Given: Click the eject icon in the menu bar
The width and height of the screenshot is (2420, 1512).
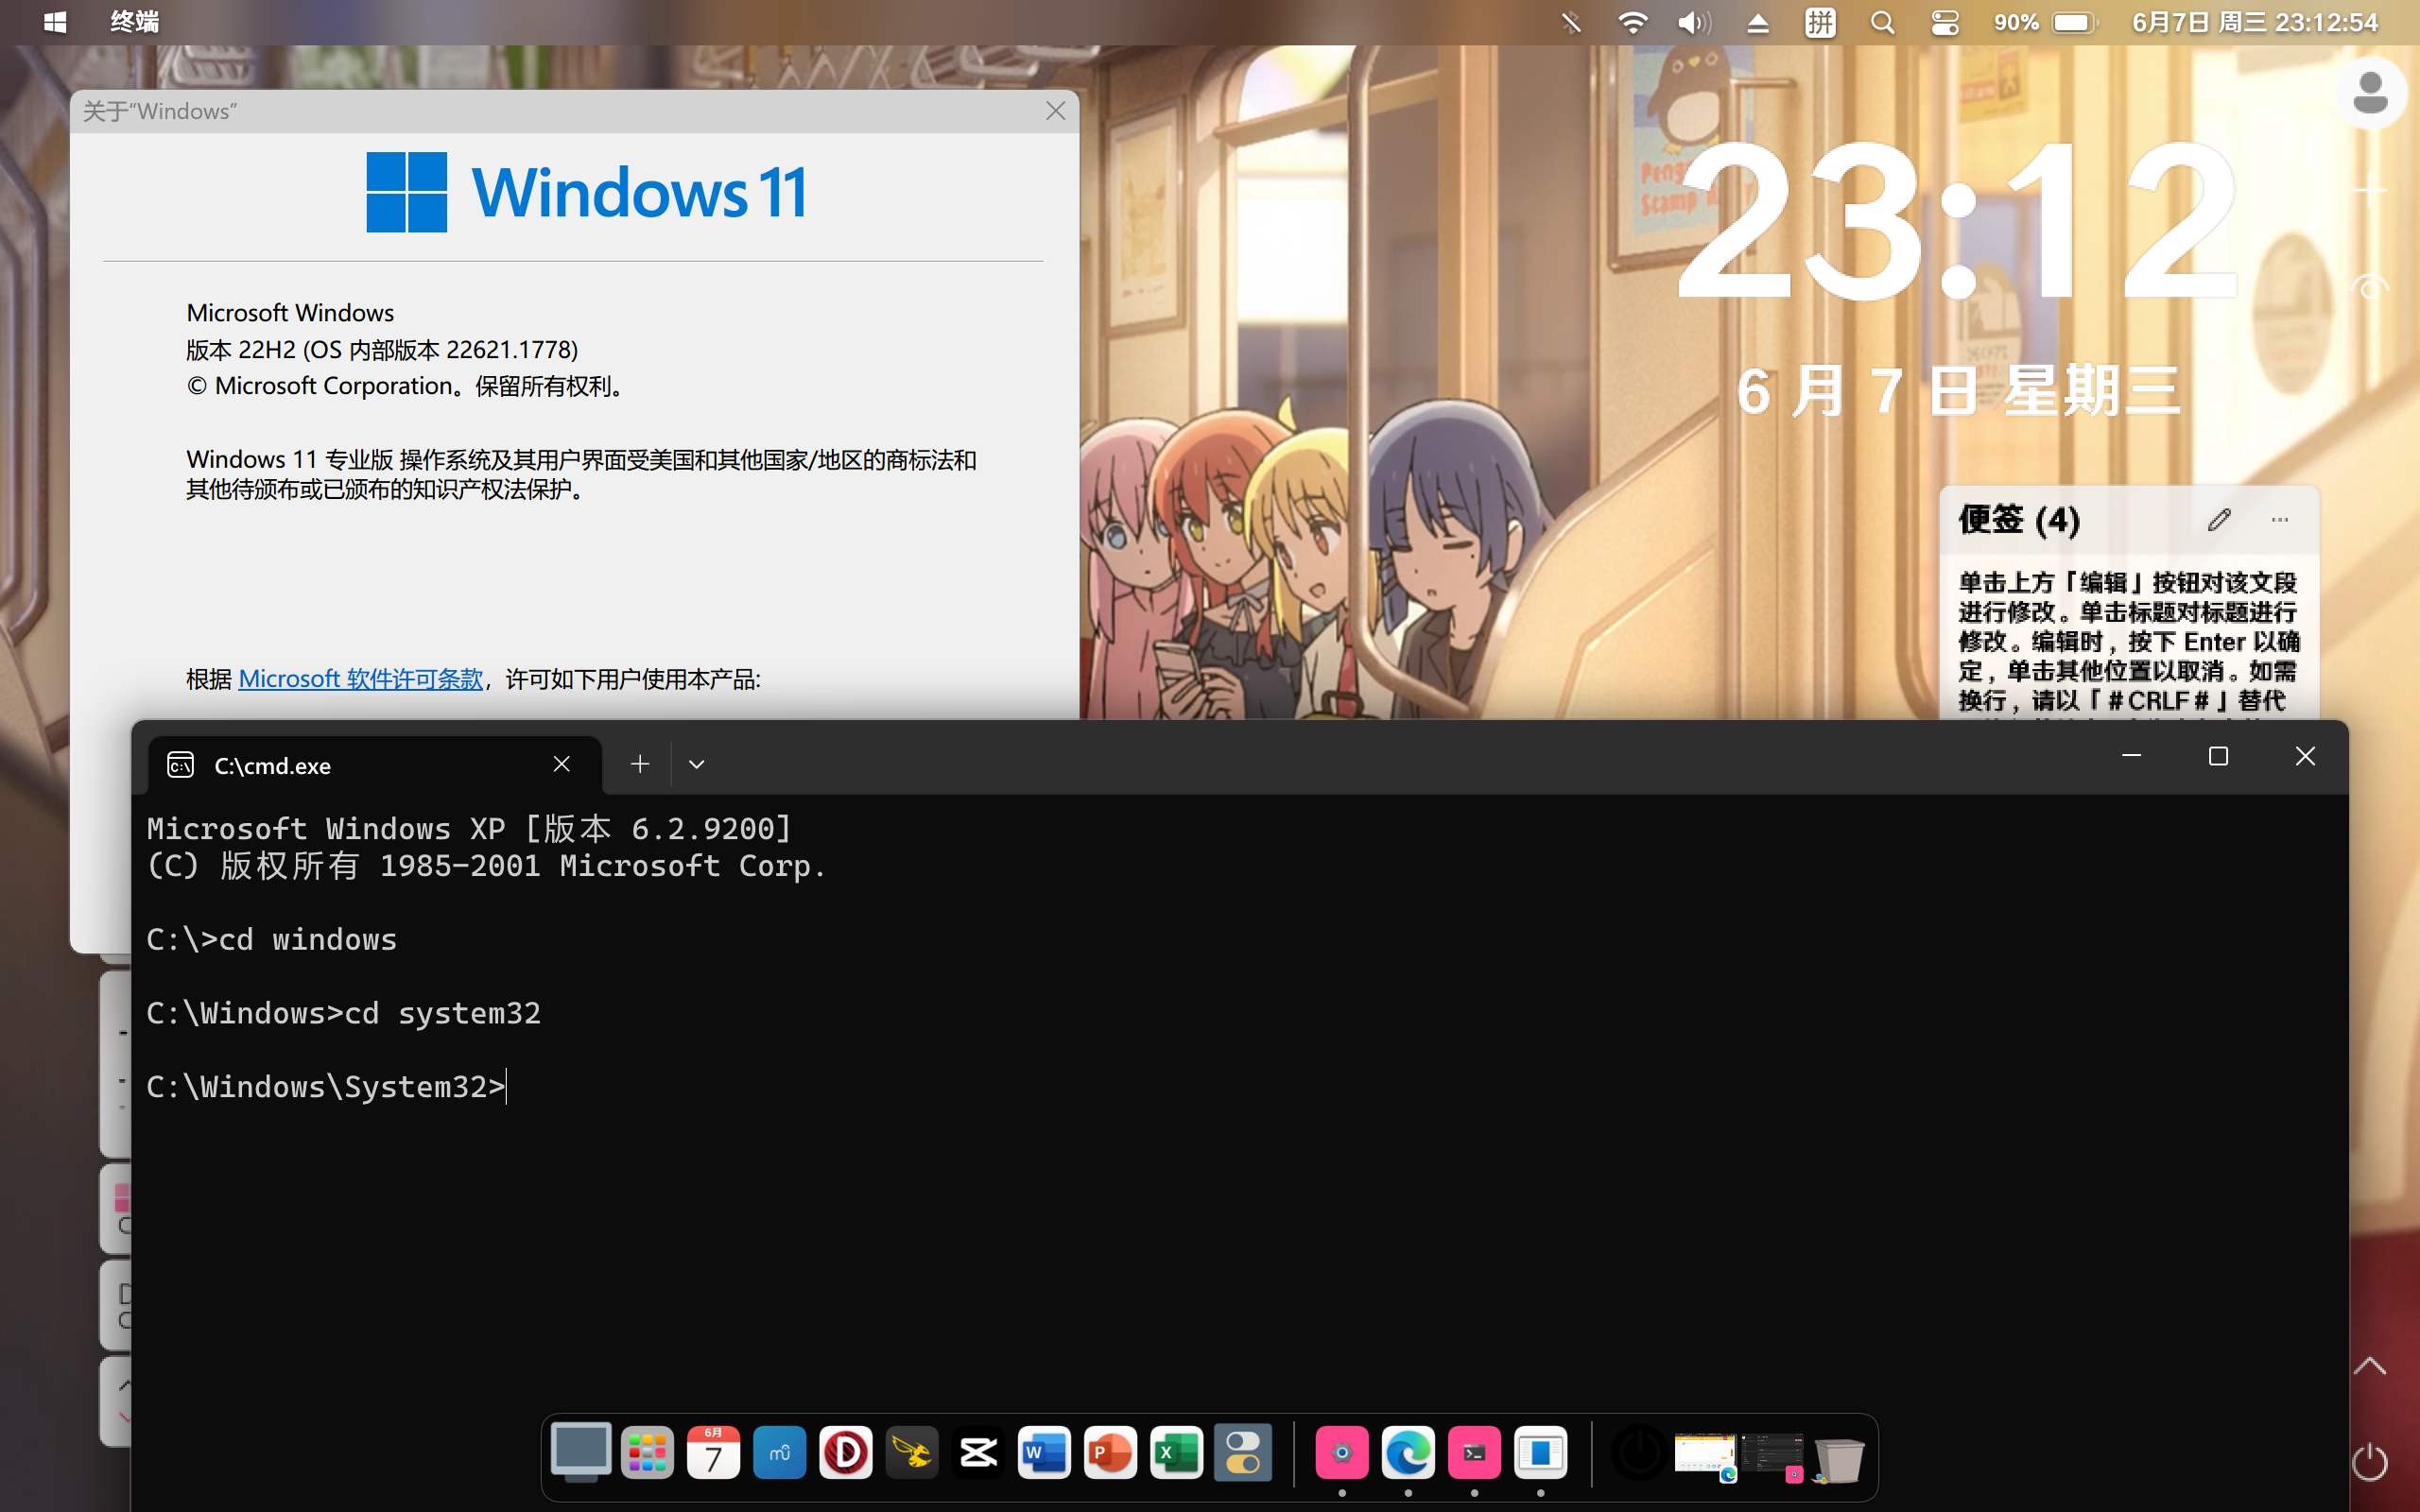Looking at the screenshot, I should pos(1757,23).
